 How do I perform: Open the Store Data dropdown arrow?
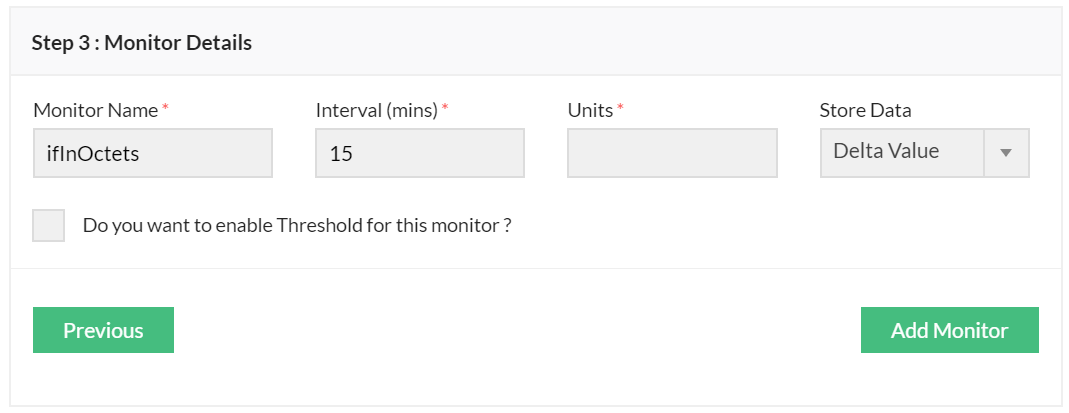click(x=1006, y=153)
